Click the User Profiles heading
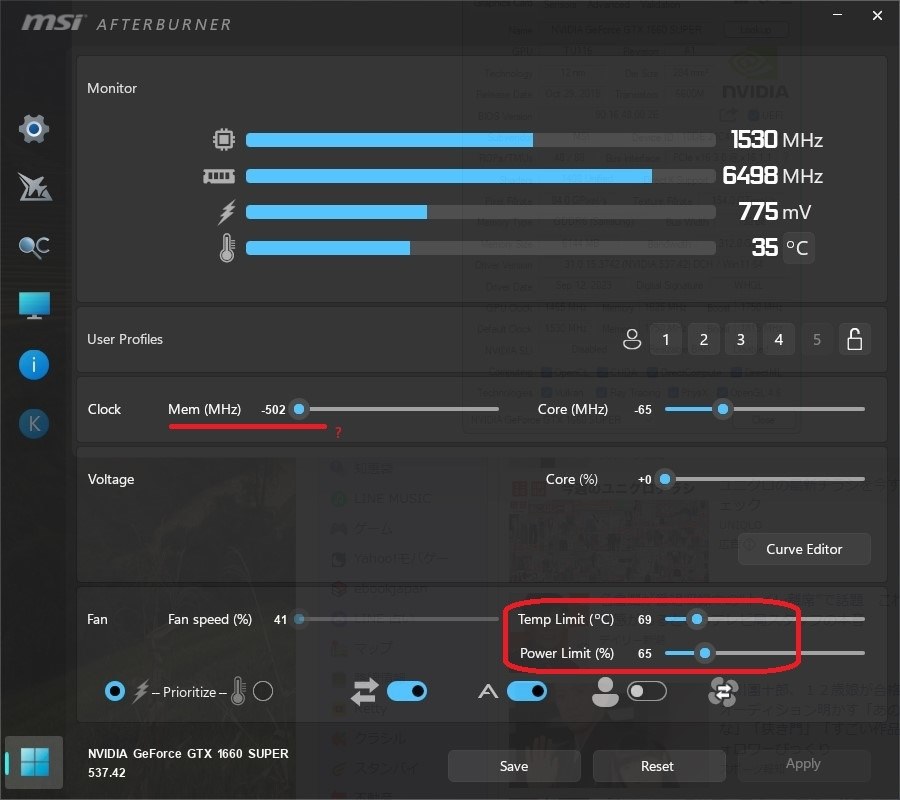The height and width of the screenshot is (800, 900). coord(125,339)
